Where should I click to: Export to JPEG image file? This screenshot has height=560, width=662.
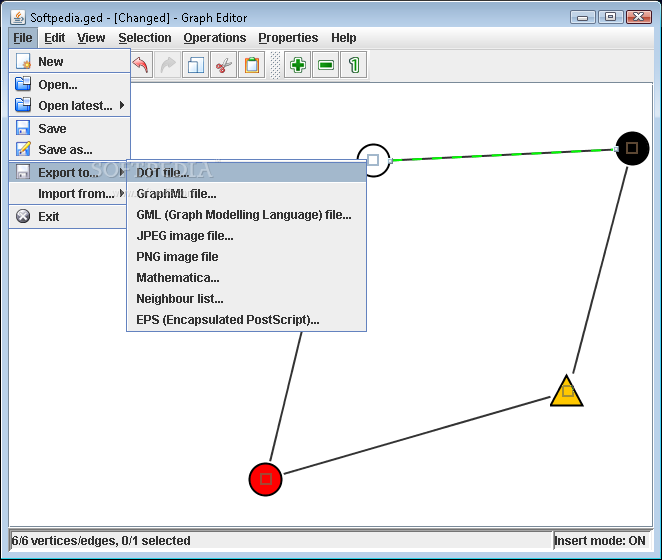(247, 236)
